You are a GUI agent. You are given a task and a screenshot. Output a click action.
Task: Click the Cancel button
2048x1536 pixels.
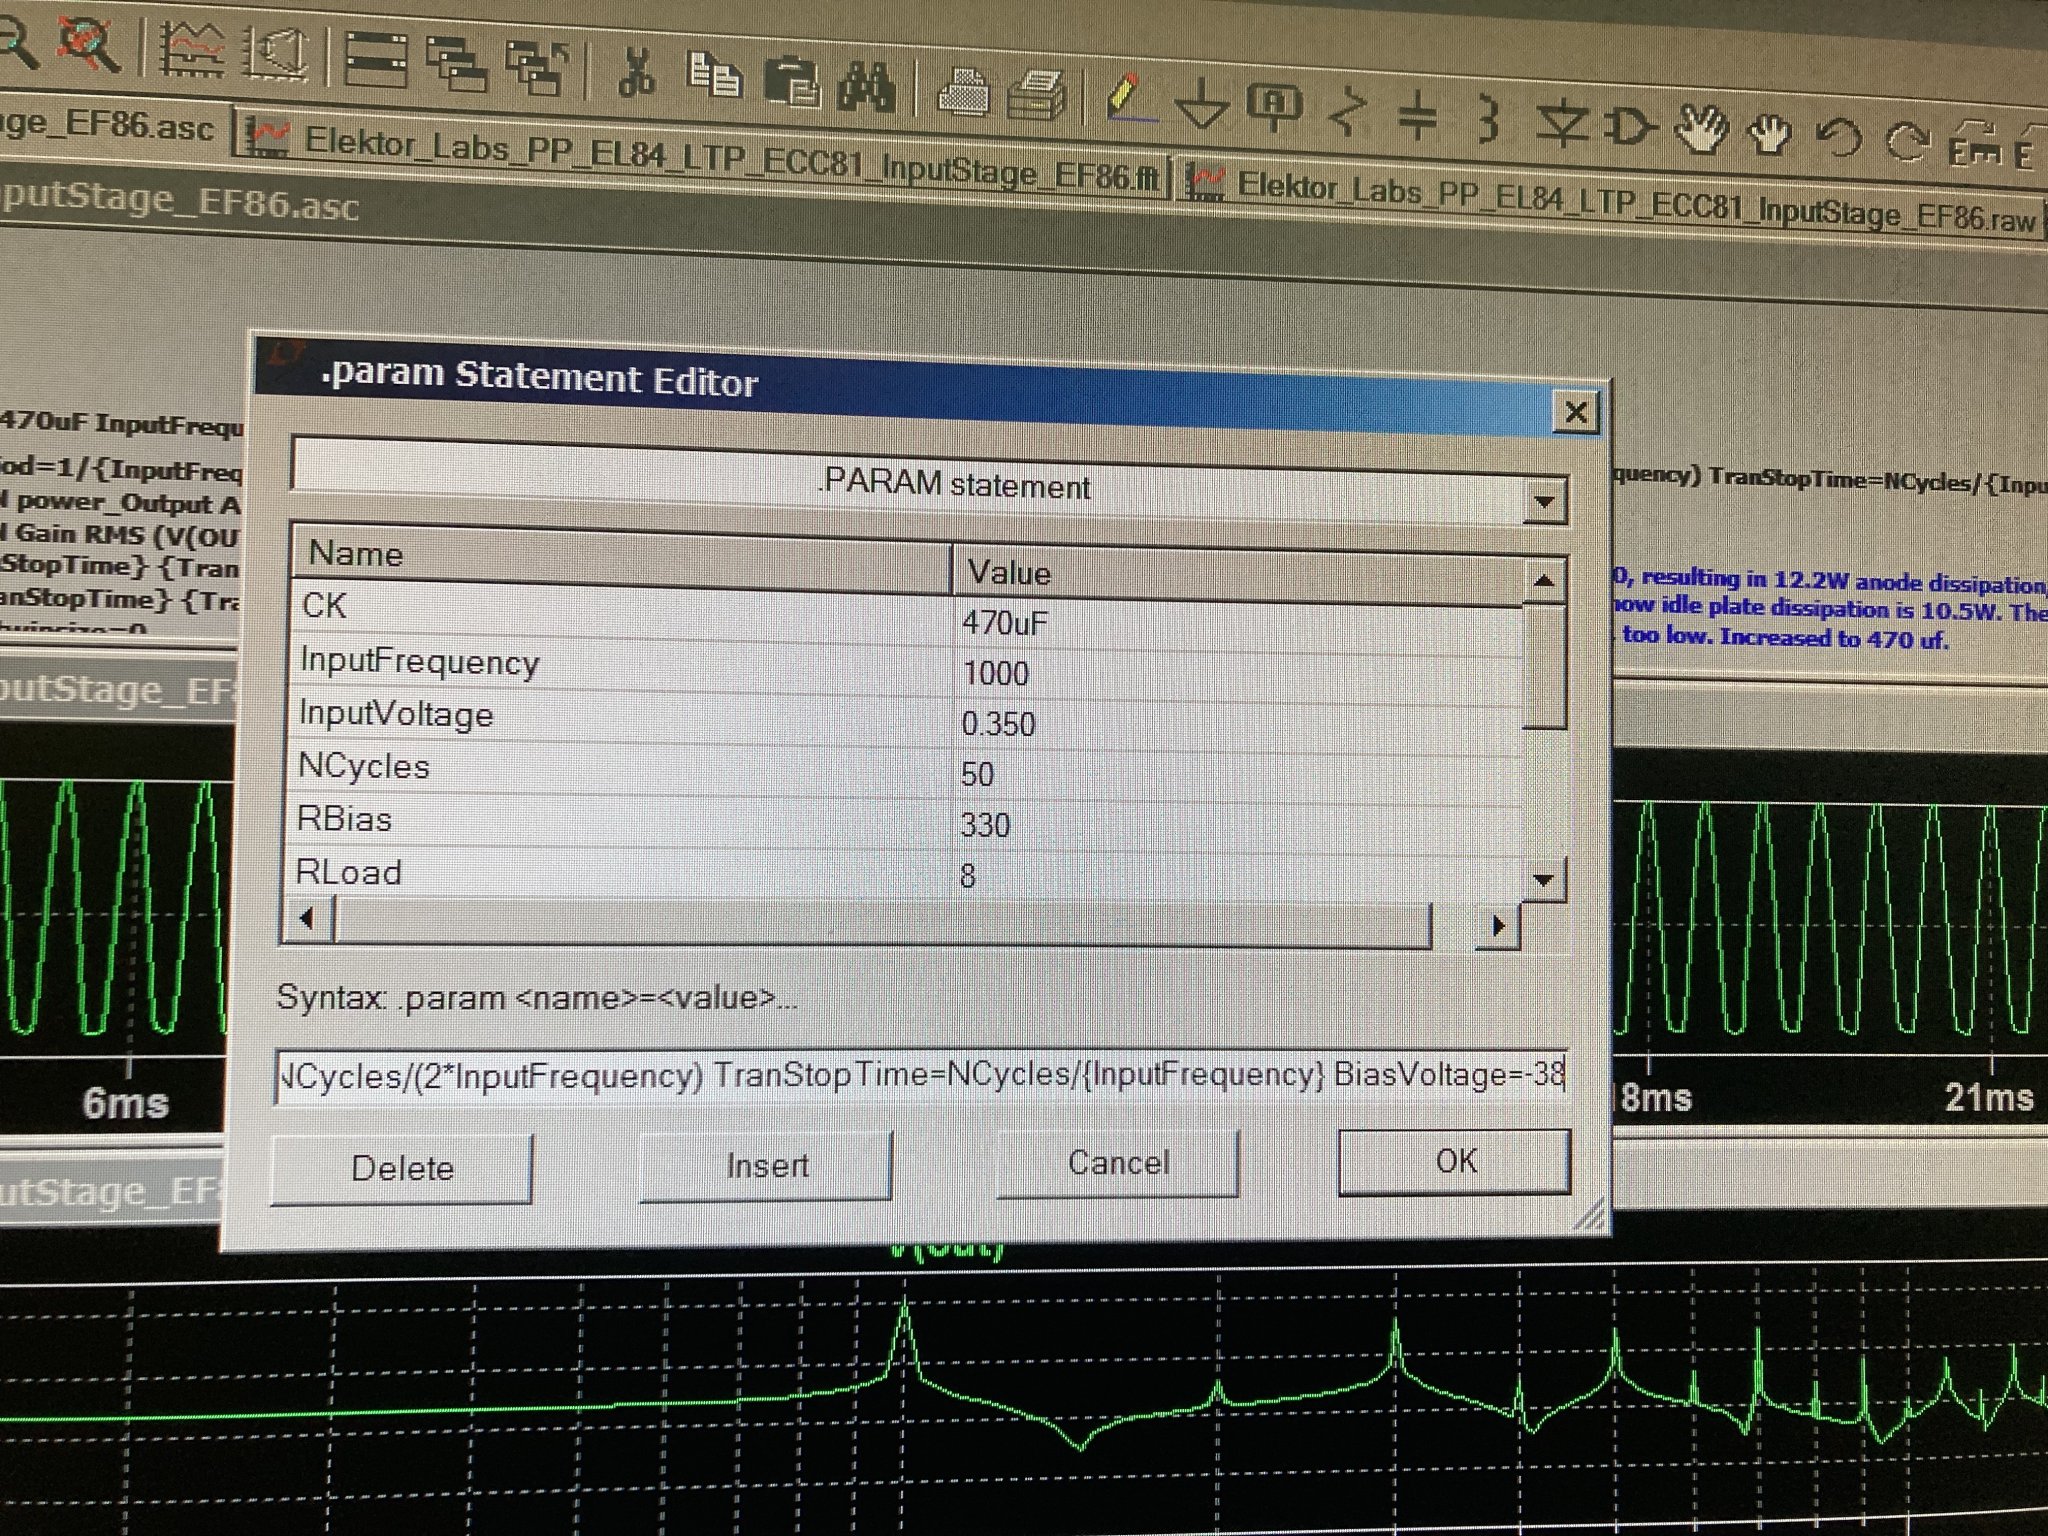1118,1162
